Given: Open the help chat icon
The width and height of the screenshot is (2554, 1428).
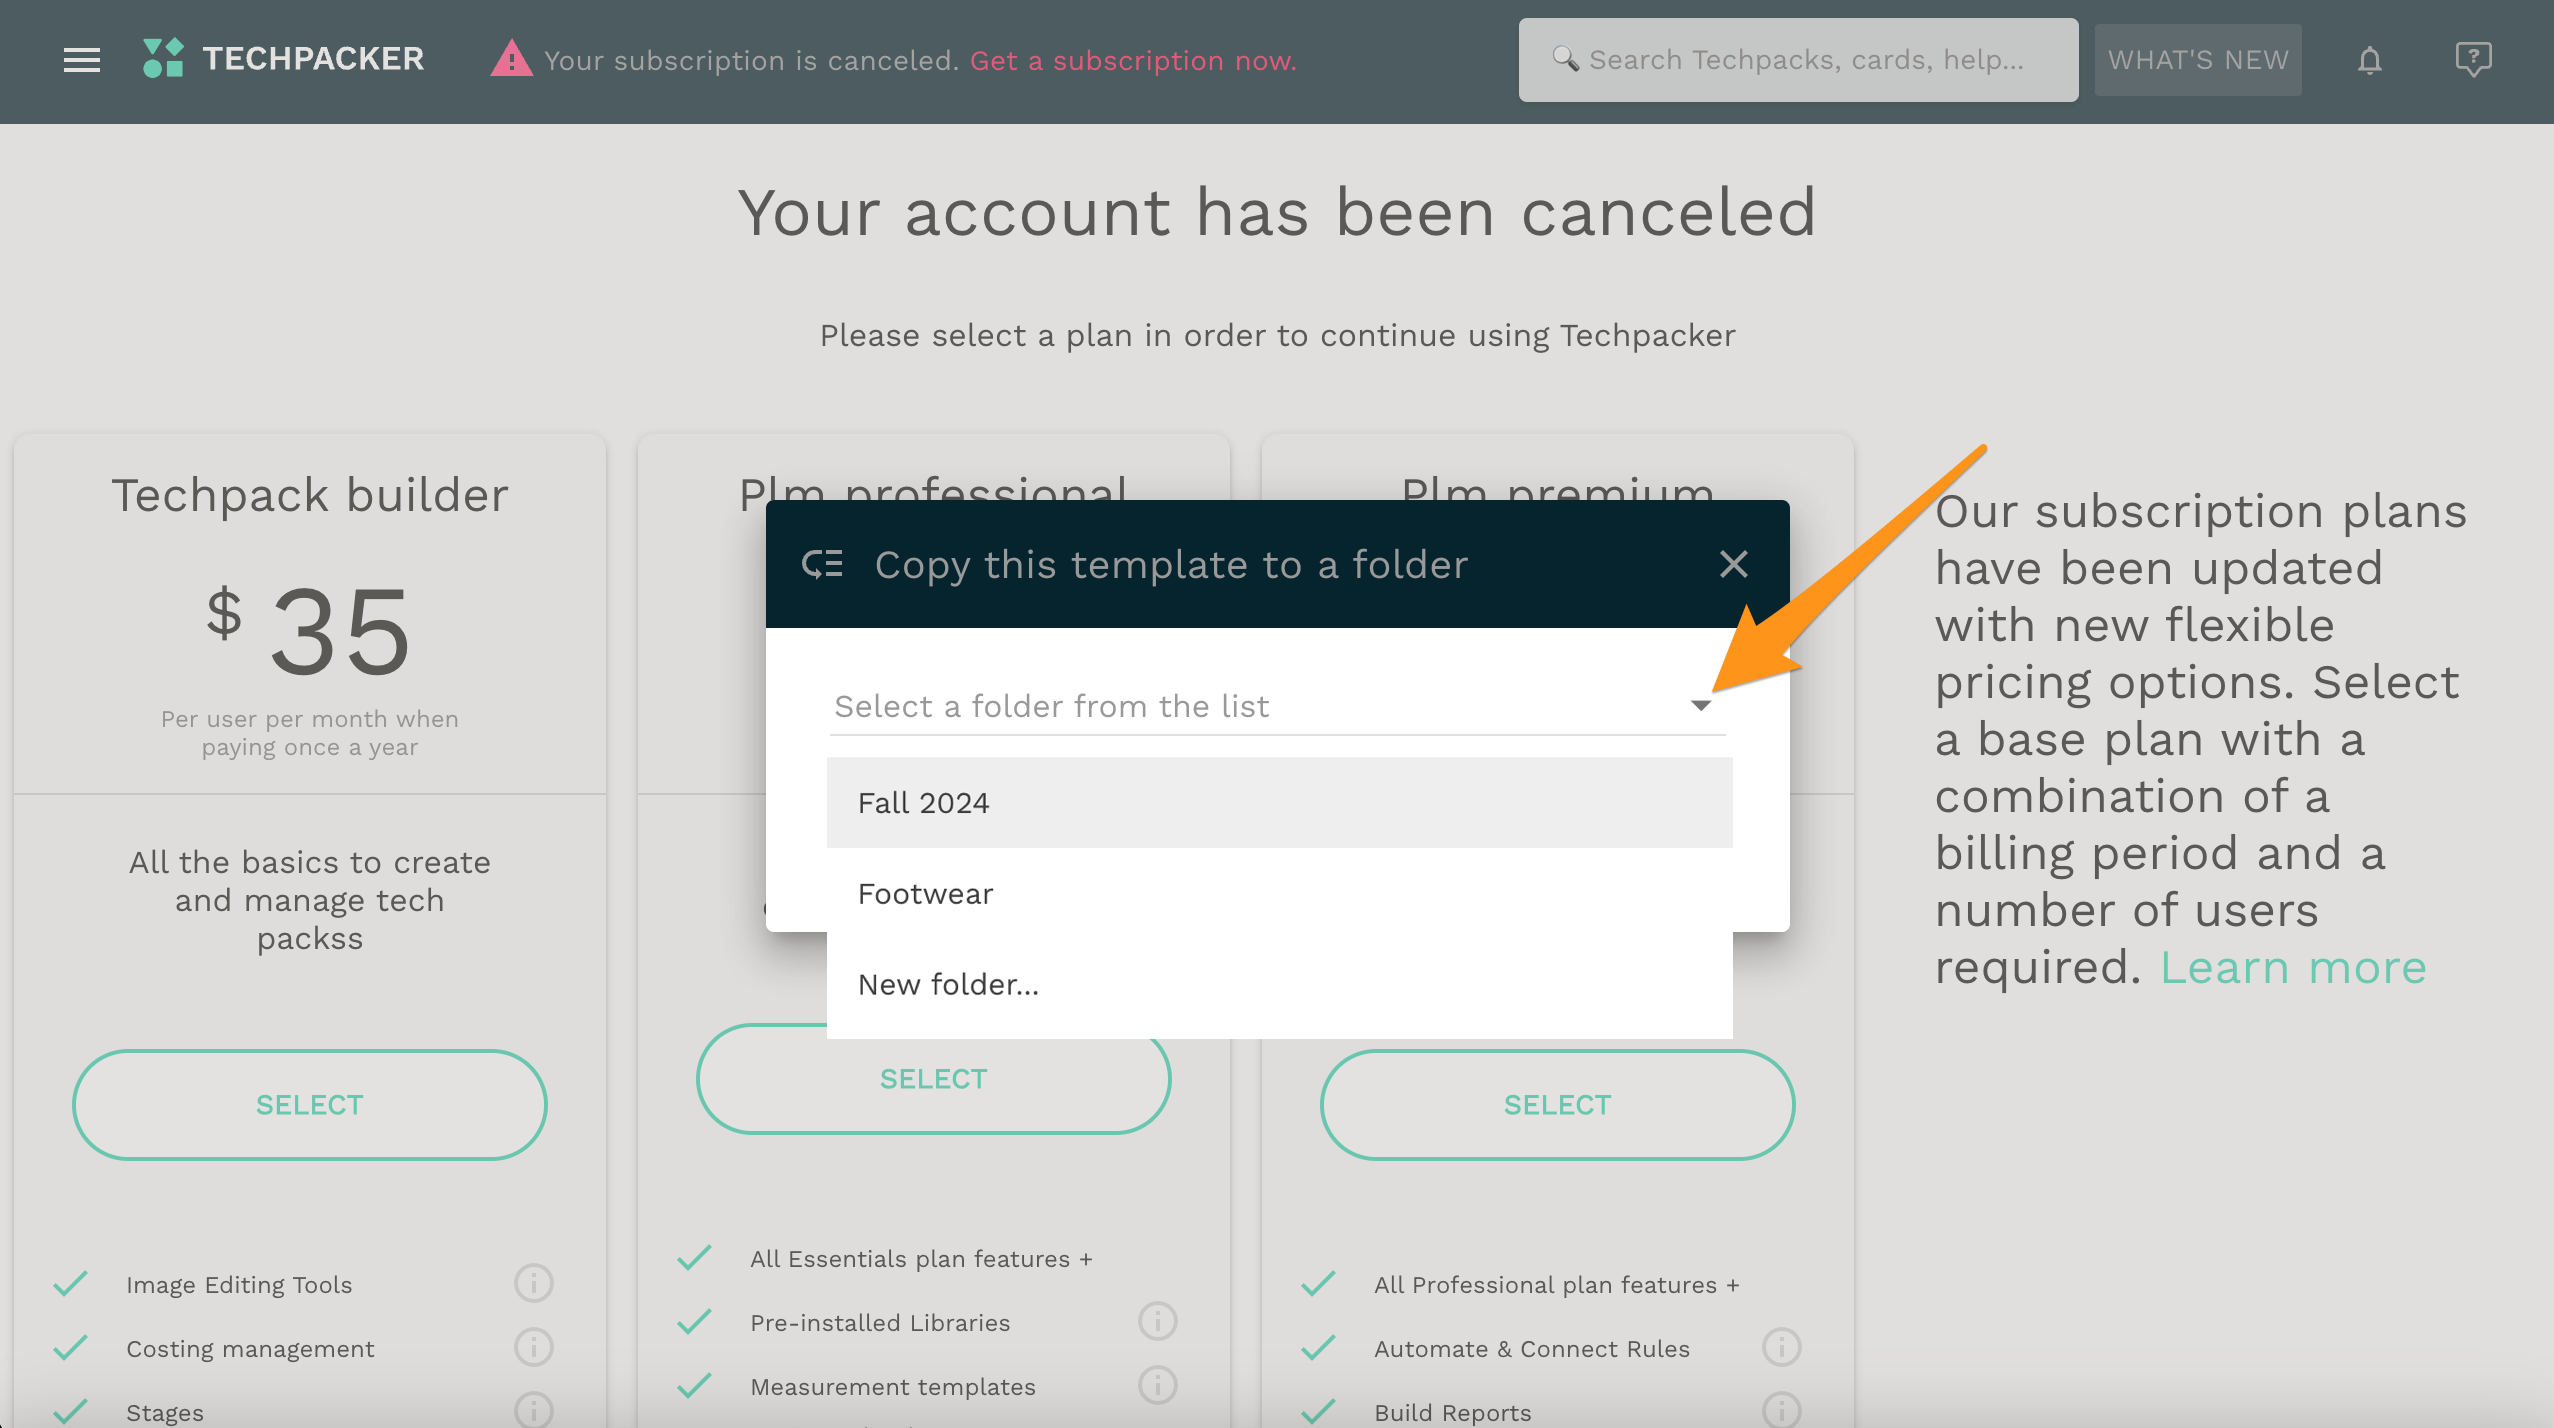Looking at the screenshot, I should [2472, 59].
